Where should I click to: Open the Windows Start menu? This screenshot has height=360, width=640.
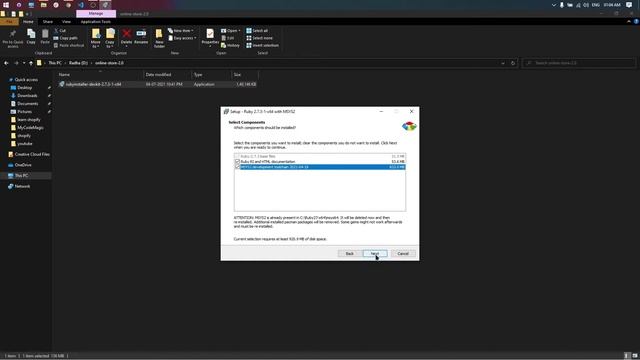(6, 5)
